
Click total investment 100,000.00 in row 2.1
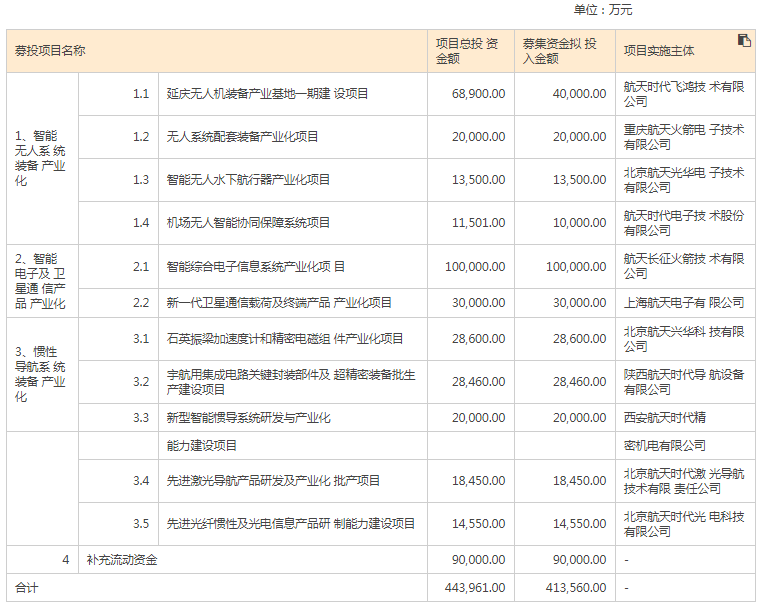tap(475, 267)
